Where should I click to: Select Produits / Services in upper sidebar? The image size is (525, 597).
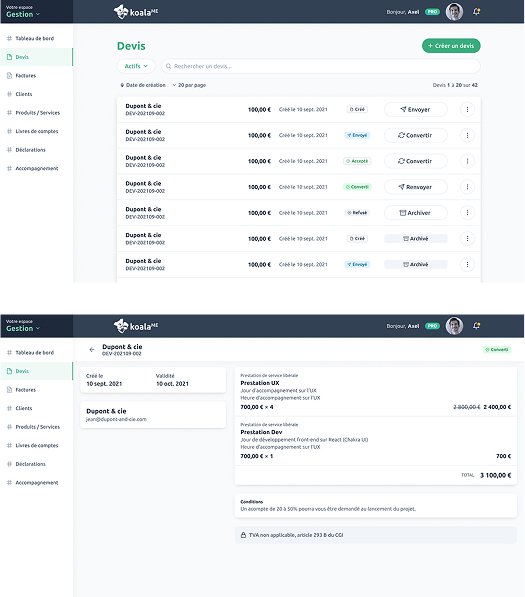point(37,113)
